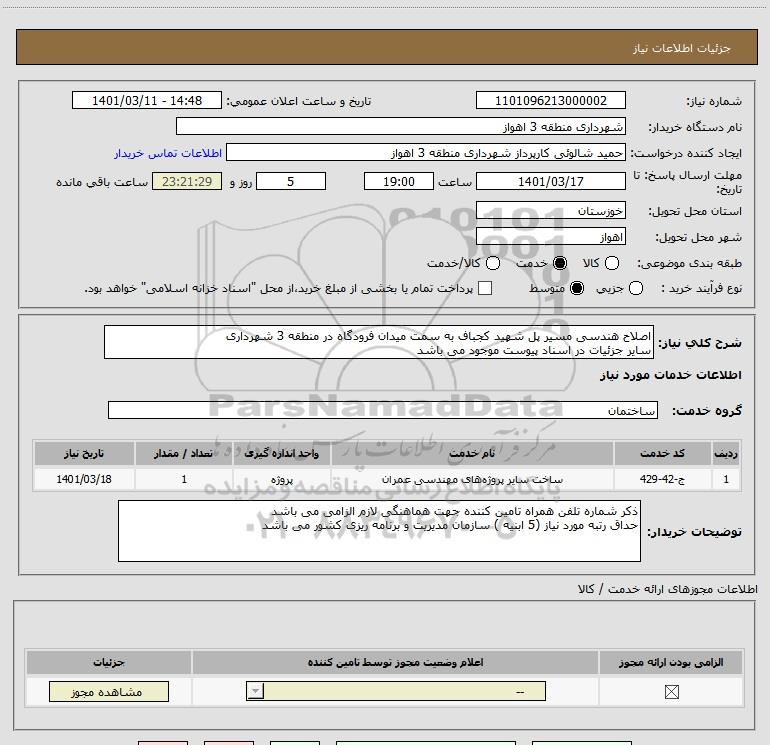Click the request creator name field

(x=426, y=153)
